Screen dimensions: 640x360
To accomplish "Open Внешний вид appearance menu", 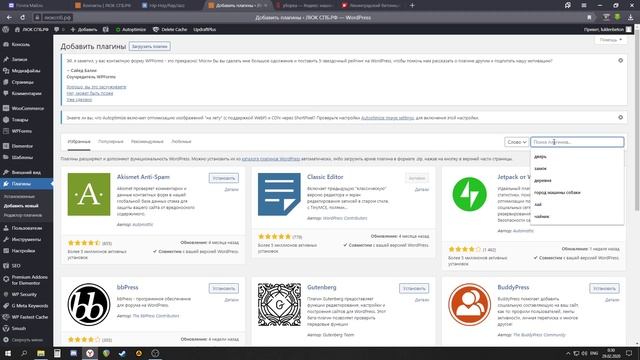I will pyautogui.click(x=26, y=172).
